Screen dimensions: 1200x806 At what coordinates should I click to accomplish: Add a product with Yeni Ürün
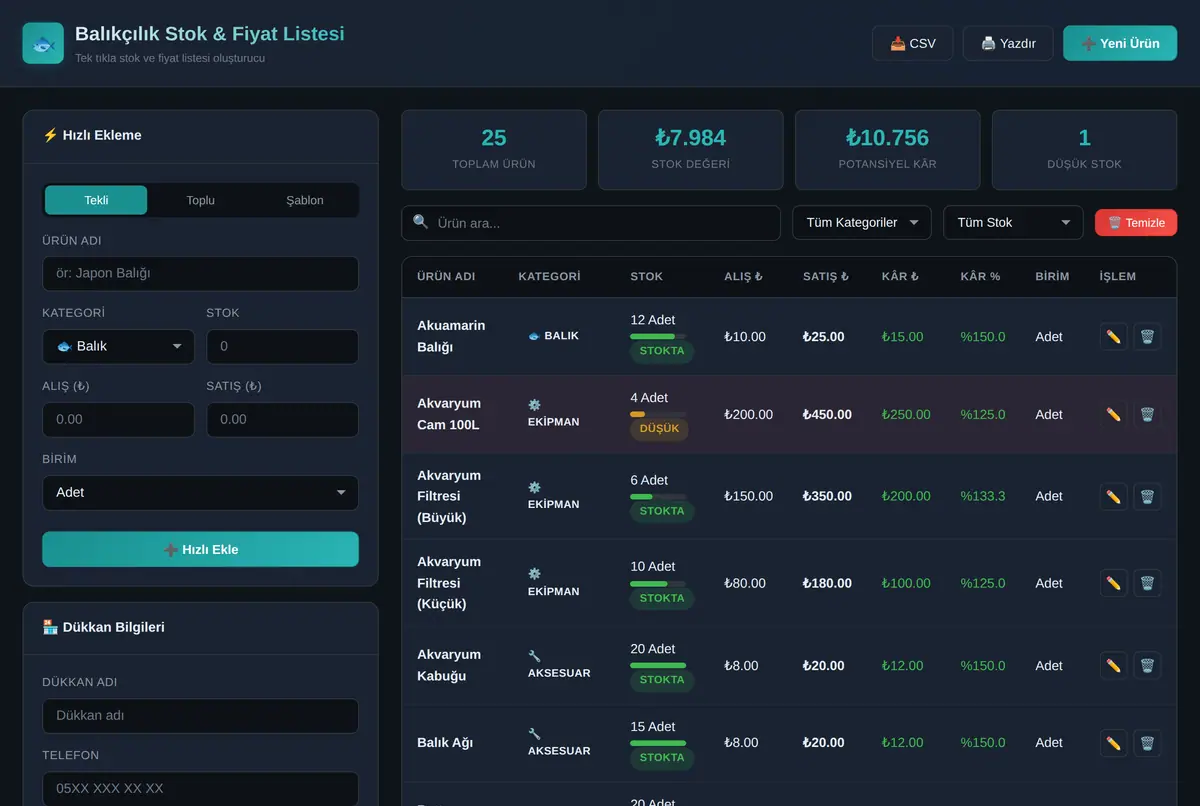click(x=1120, y=43)
